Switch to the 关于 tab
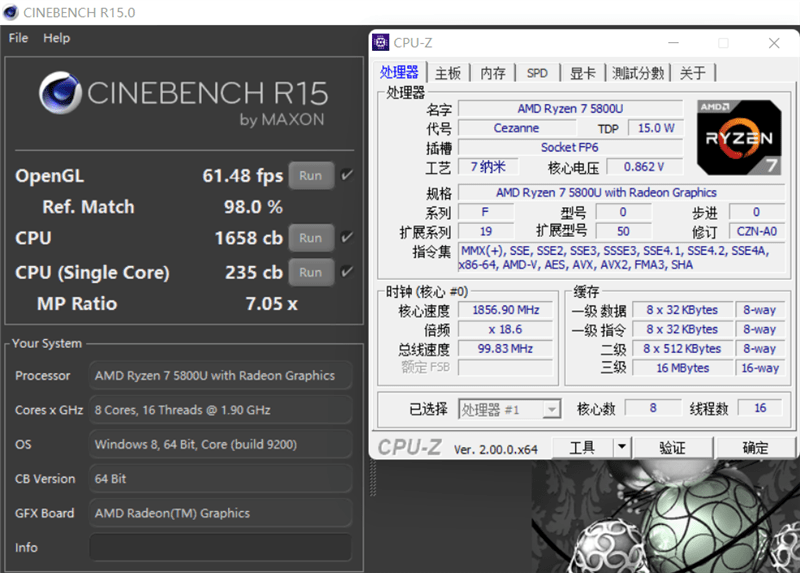Image resolution: width=800 pixels, height=573 pixels. coord(693,73)
